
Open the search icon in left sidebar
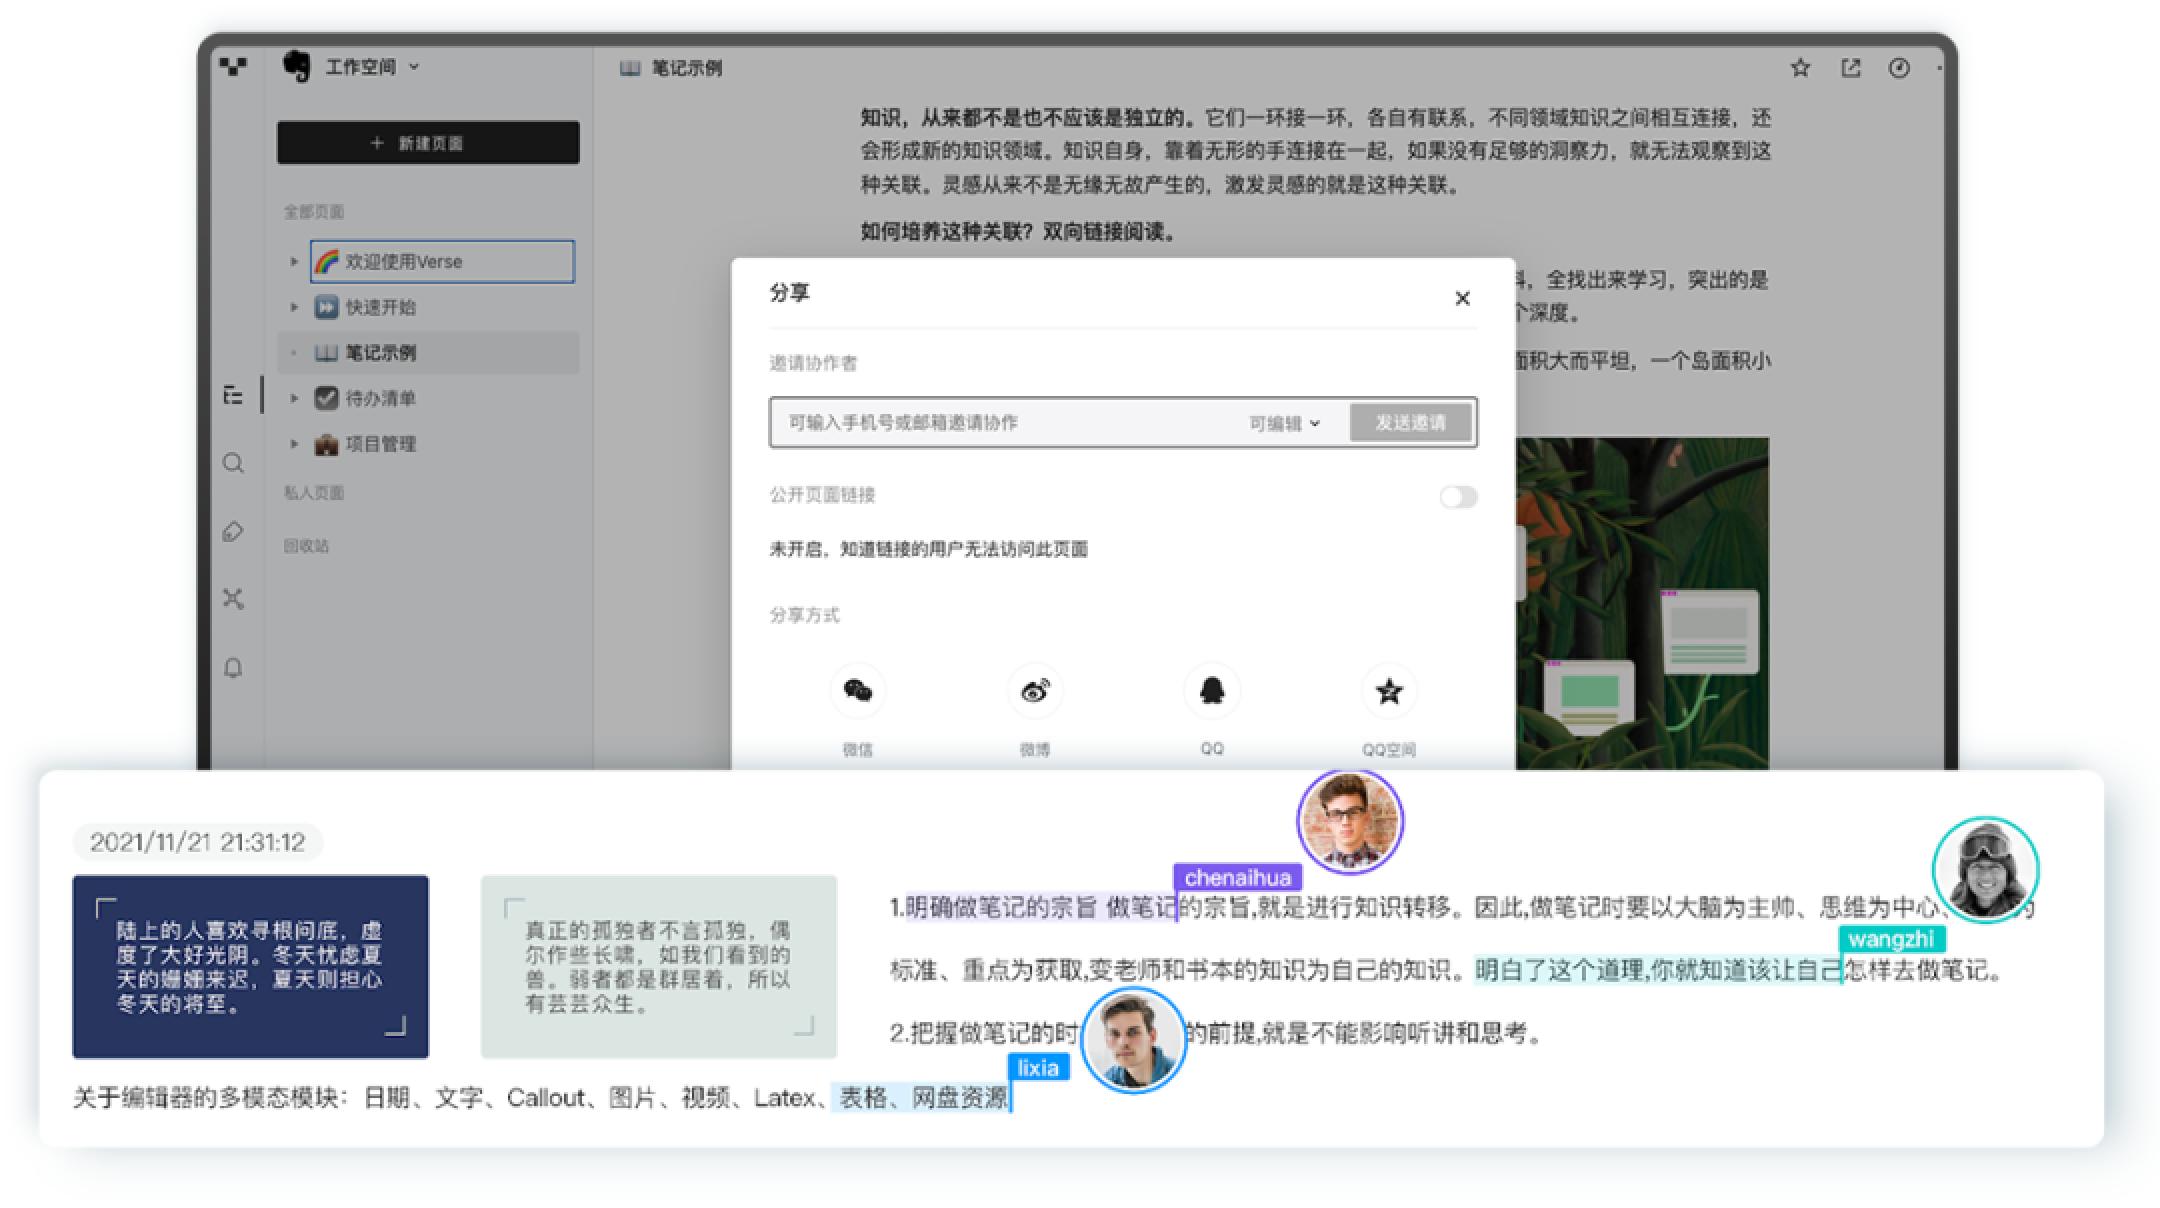(x=233, y=464)
